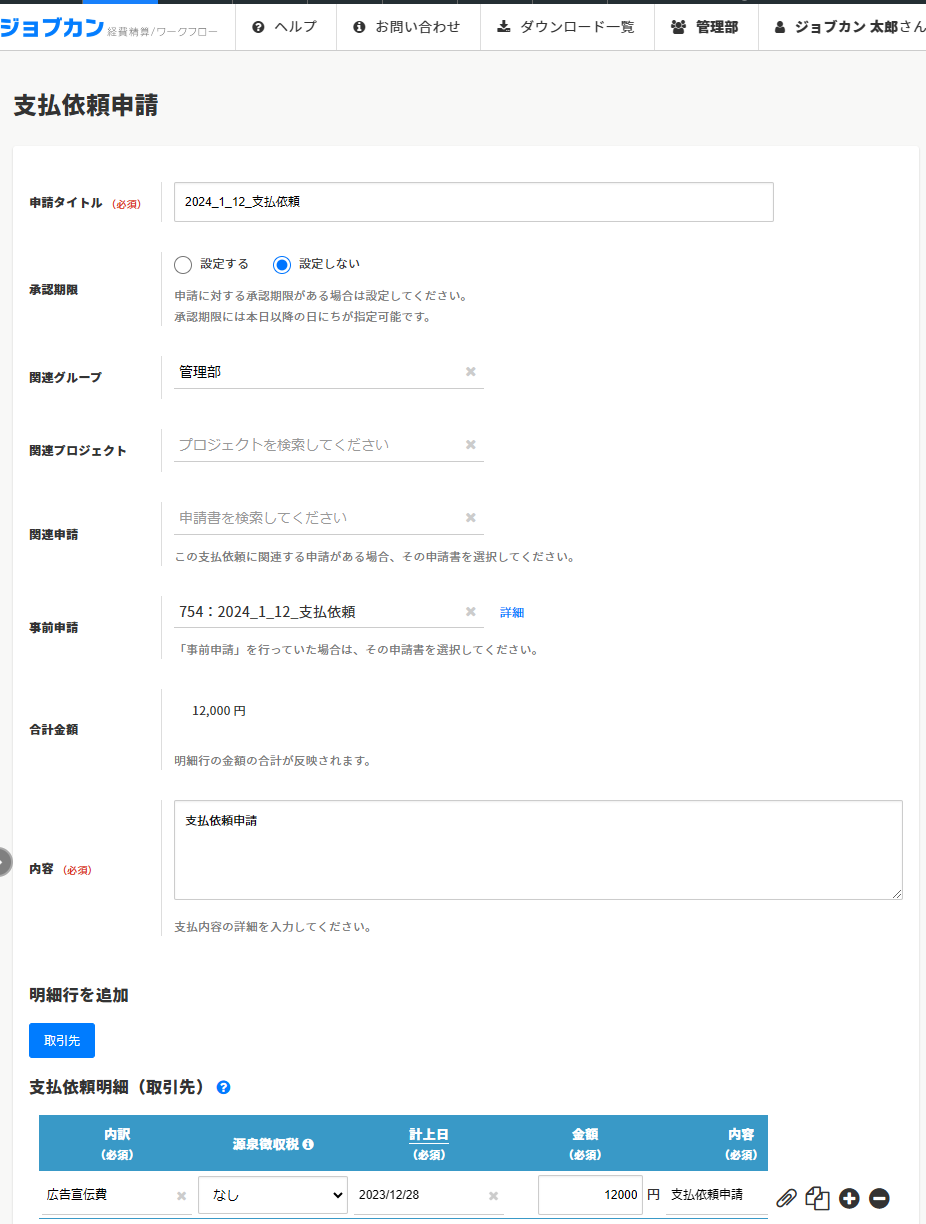Click the 金額 amount field showing 12000
Viewport: 926px width, 1224px height.
[590, 1195]
